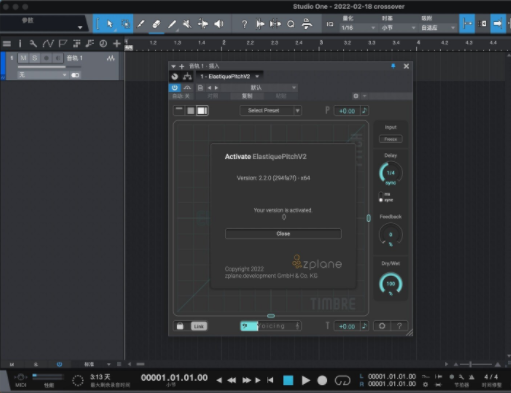511x393 pixels.
Task: Click the gear icon in the plugin header
Action: [356, 96]
